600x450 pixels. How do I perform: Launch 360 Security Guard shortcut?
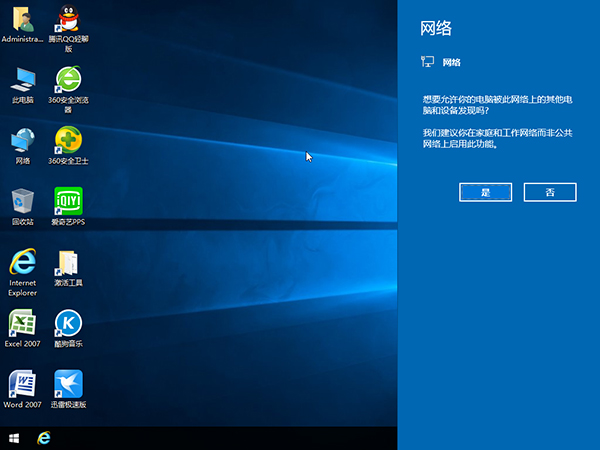[68, 141]
